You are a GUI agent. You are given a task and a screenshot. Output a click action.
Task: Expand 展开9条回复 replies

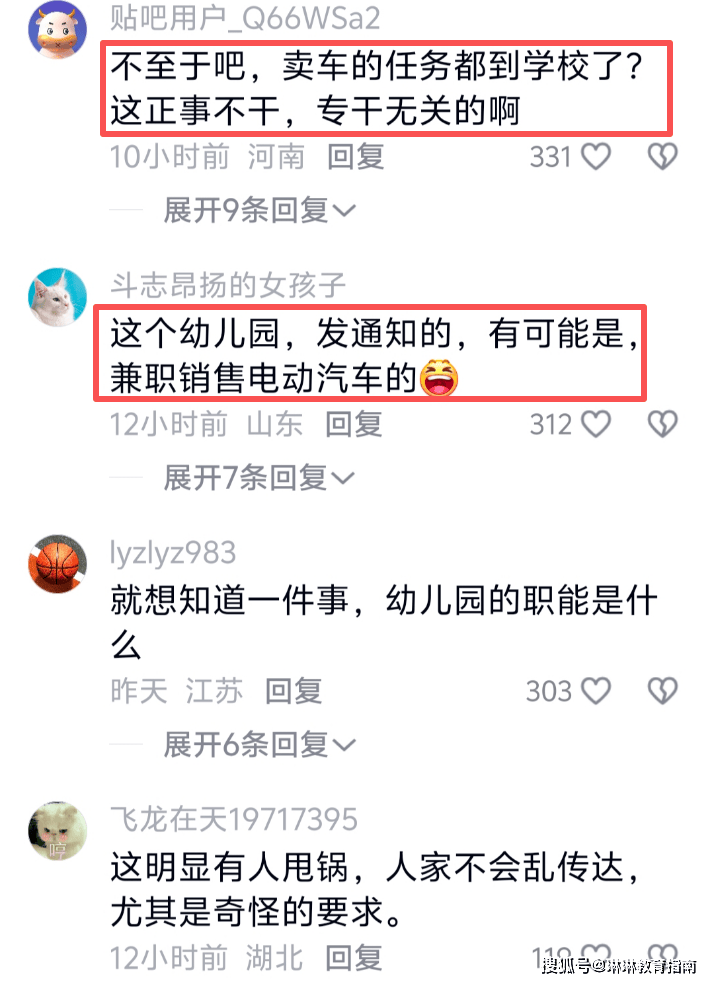tap(260, 210)
